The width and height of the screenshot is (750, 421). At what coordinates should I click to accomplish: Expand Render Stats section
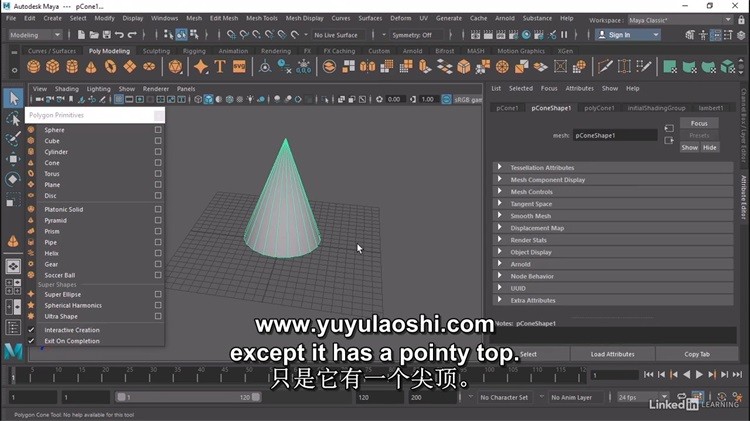point(499,239)
